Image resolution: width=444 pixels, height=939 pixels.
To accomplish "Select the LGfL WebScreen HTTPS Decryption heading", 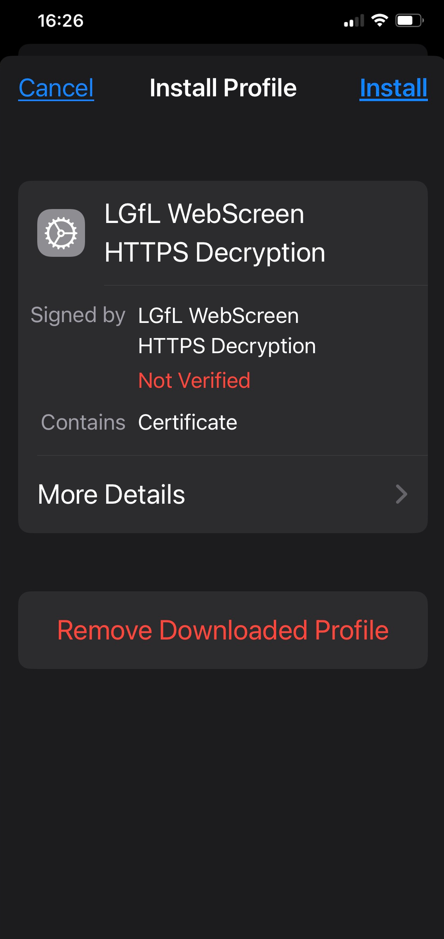I will pyautogui.click(x=215, y=234).
